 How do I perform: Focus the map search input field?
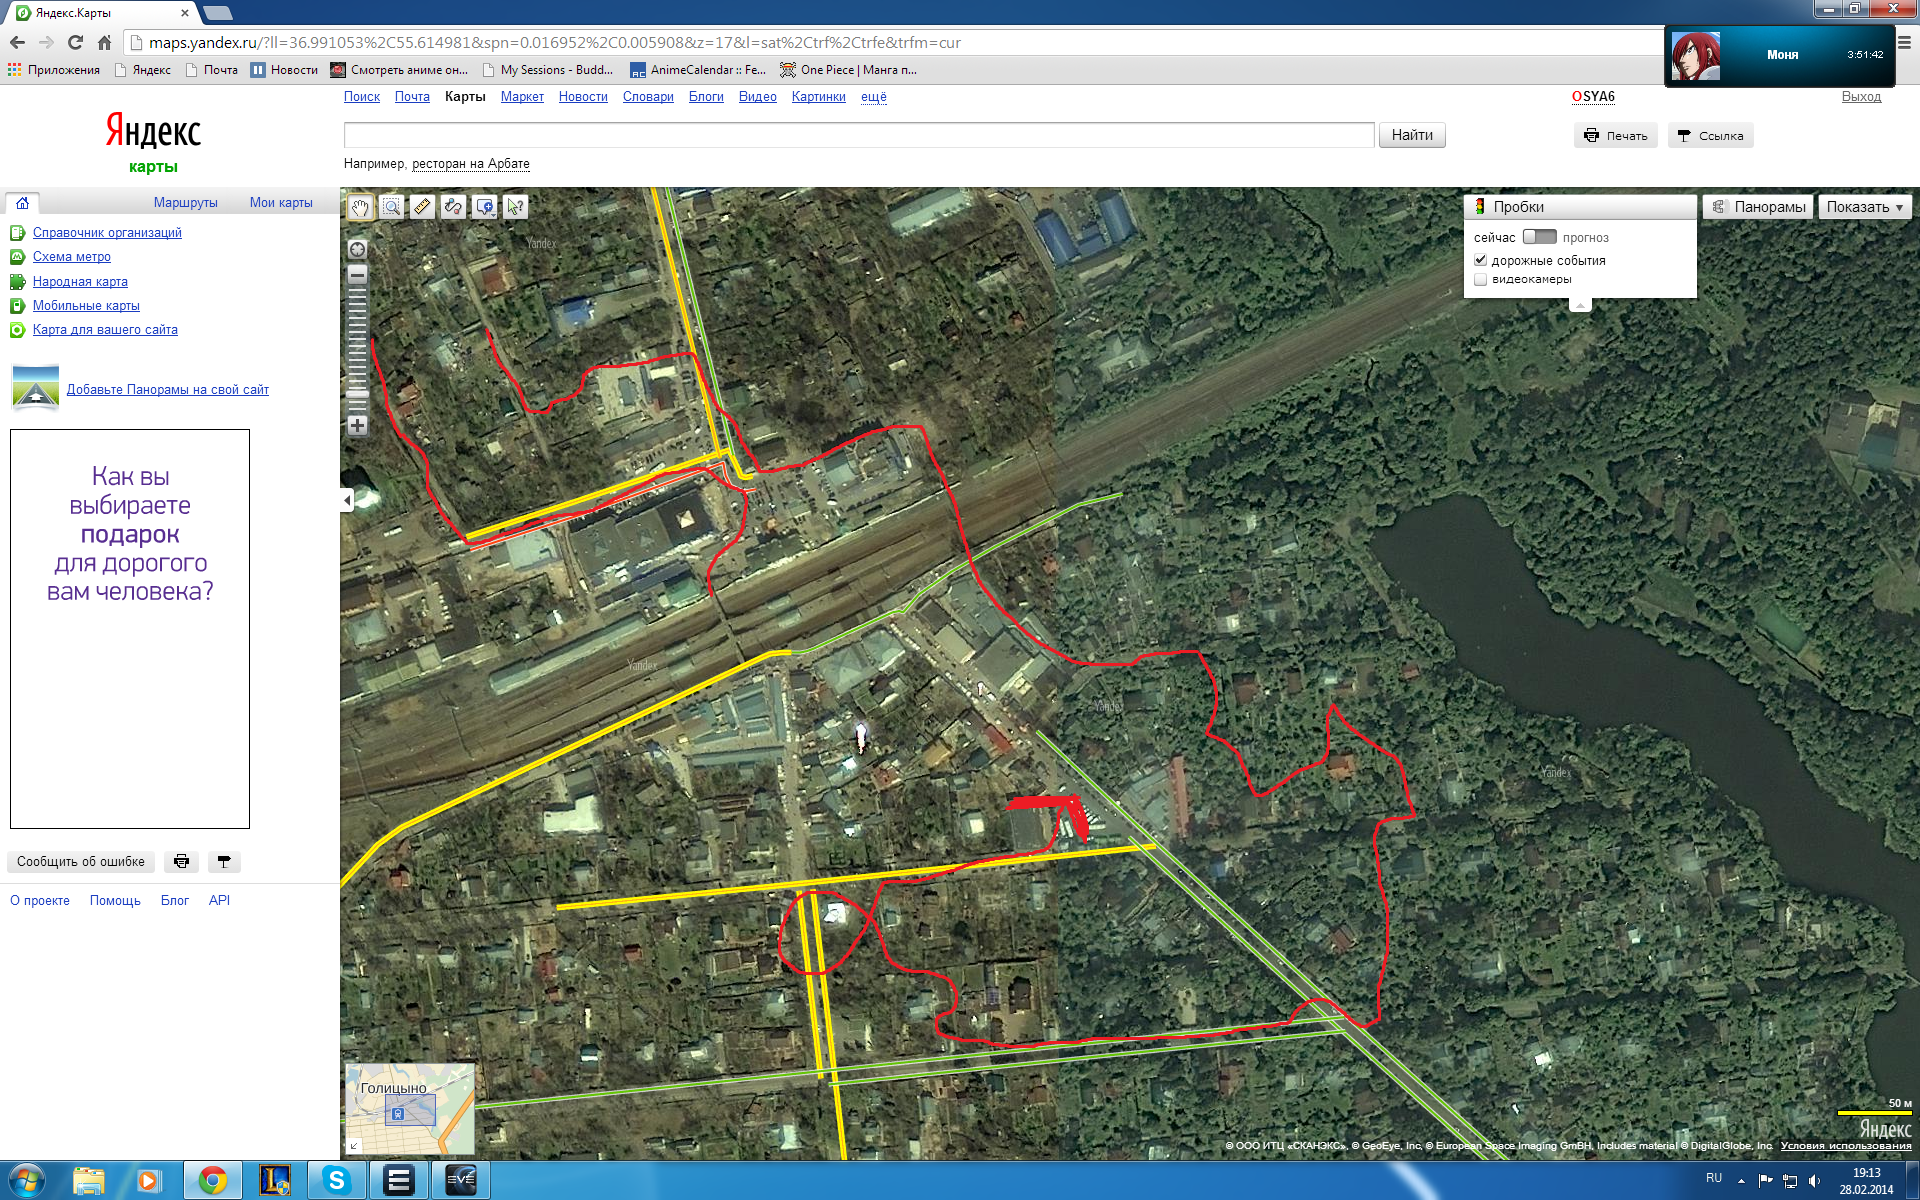[x=859, y=135]
